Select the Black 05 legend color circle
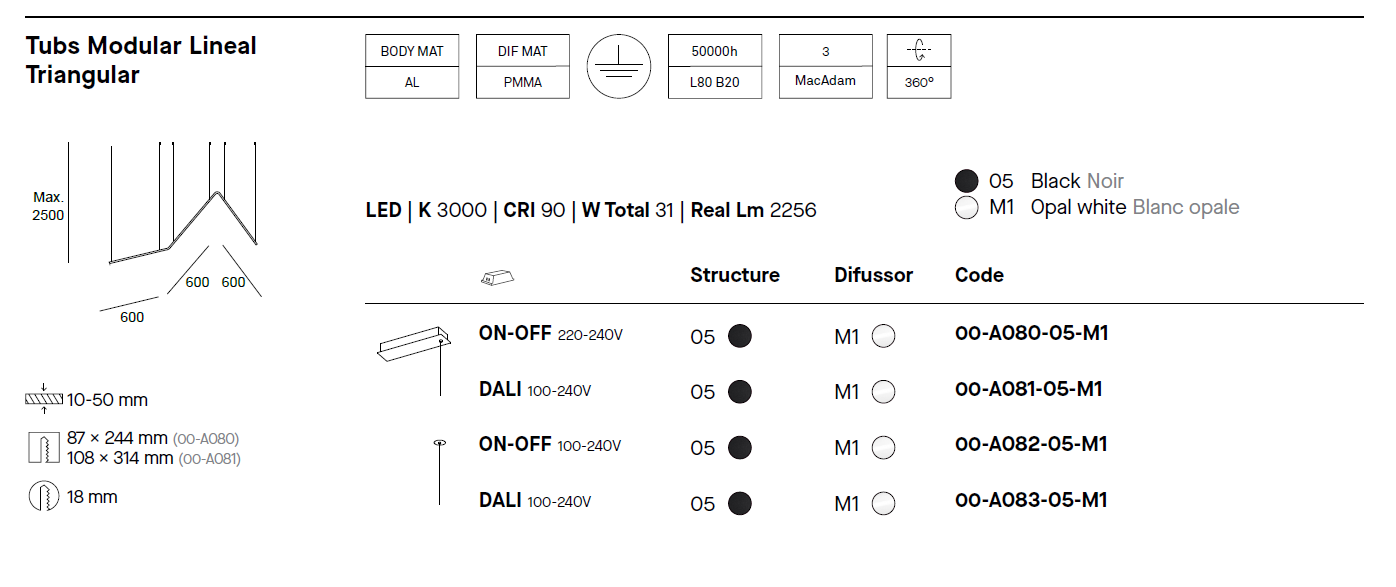 (966, 181)
